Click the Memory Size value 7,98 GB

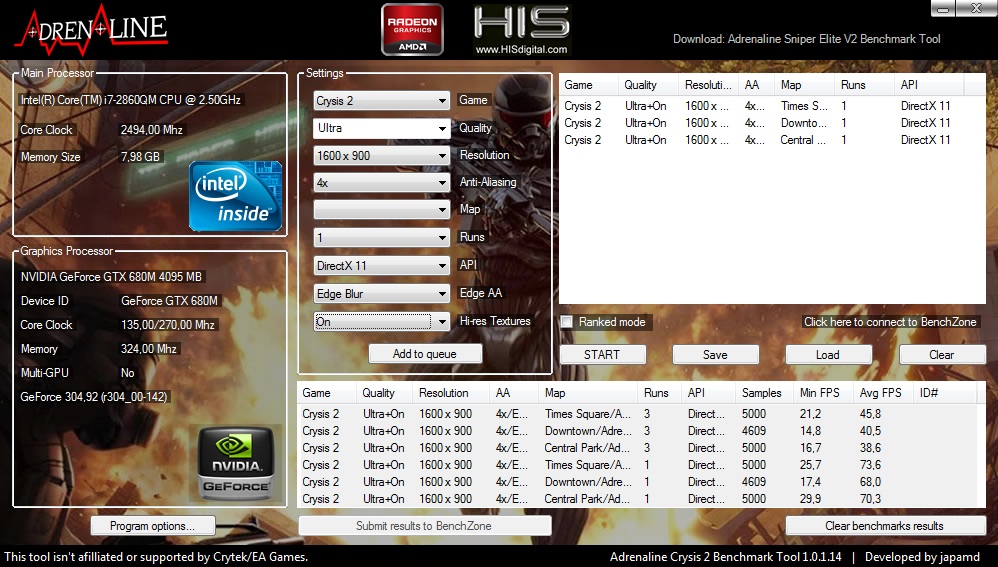[141, 157]
